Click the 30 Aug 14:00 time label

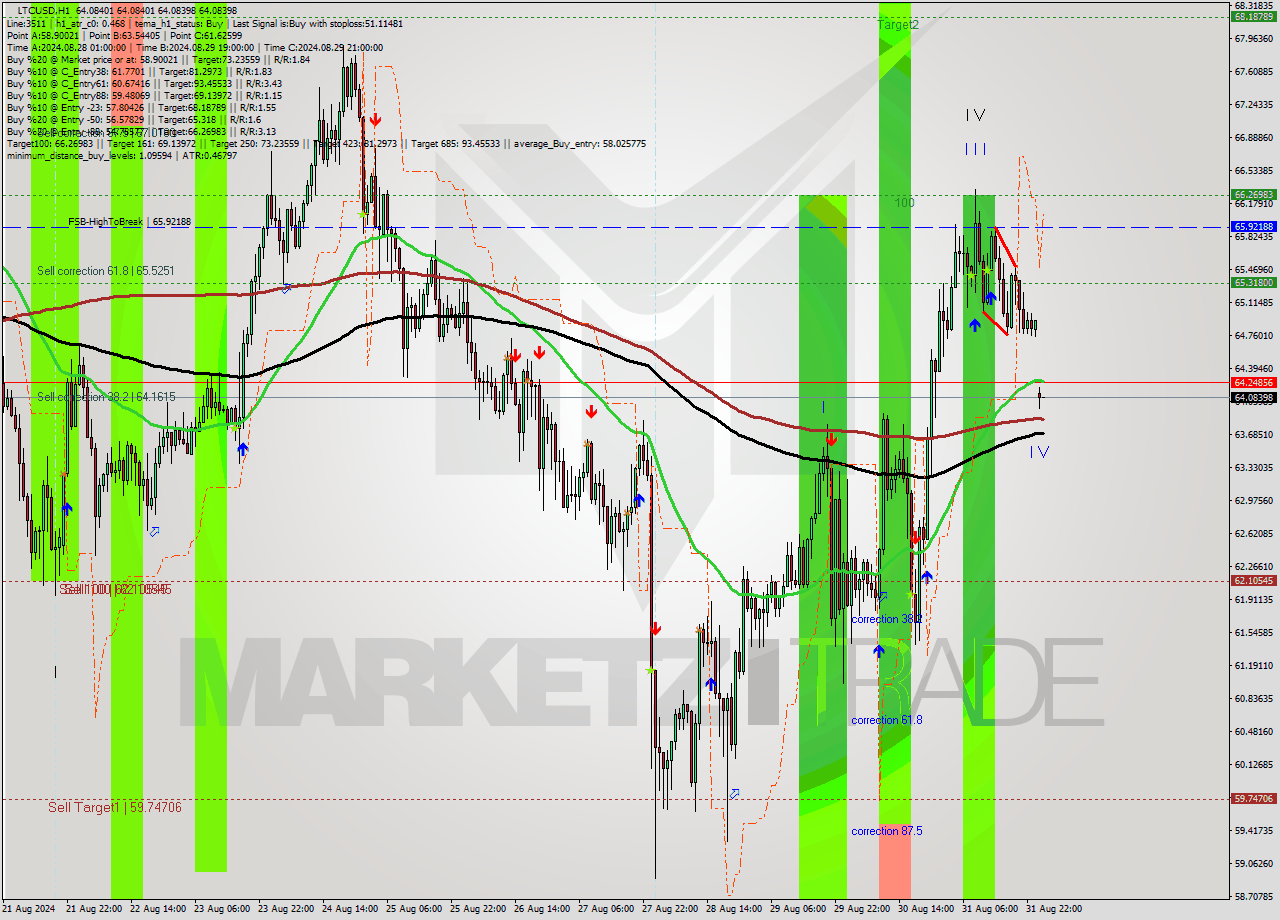928,908
